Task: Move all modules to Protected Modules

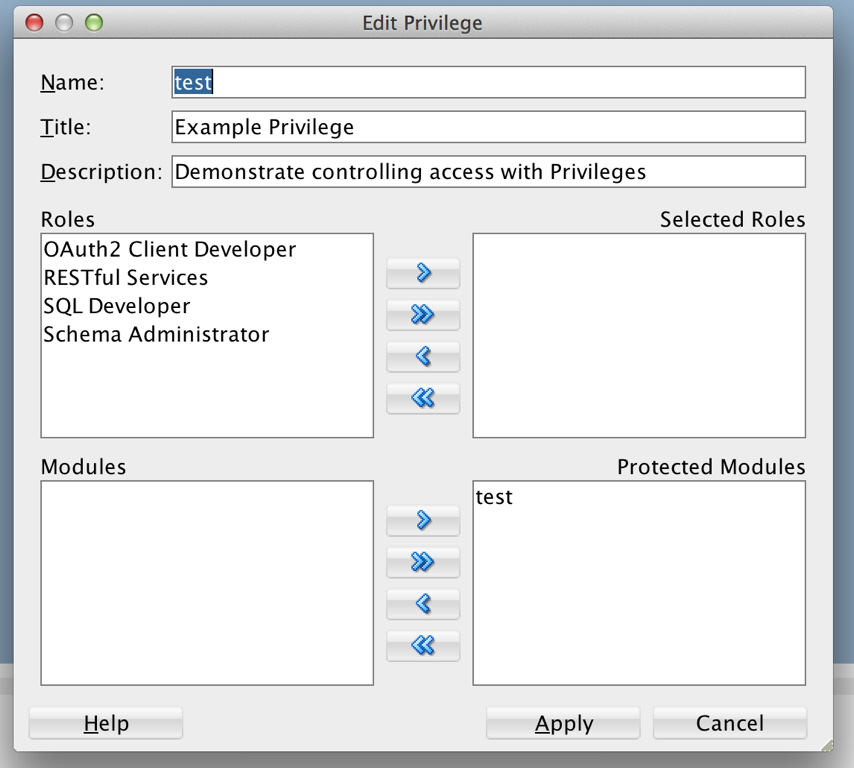Action: (x=423, y=562)
